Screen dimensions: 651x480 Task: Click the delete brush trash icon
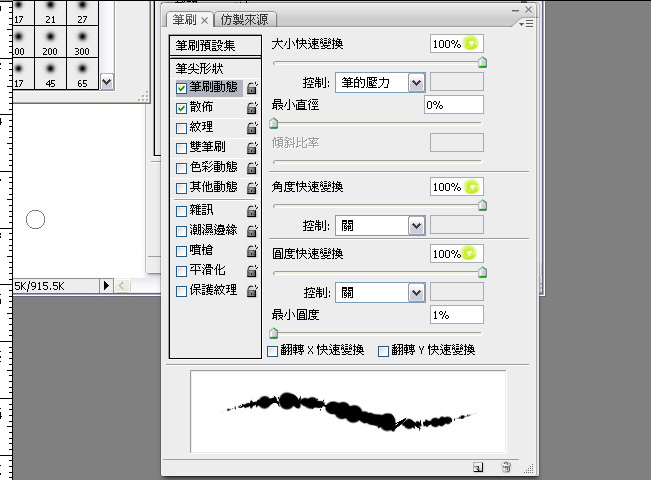coord(506,467)
